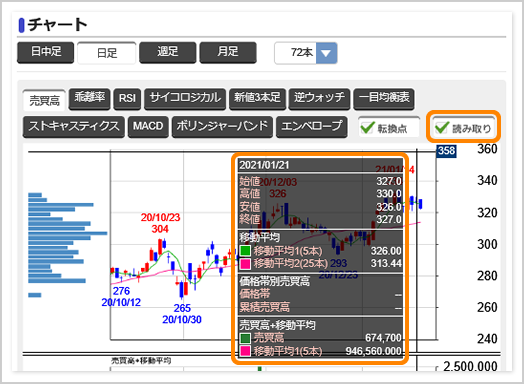
Task: Click the green 移動平均1(5本) color swatch
Action: click(x=245, y=251)
